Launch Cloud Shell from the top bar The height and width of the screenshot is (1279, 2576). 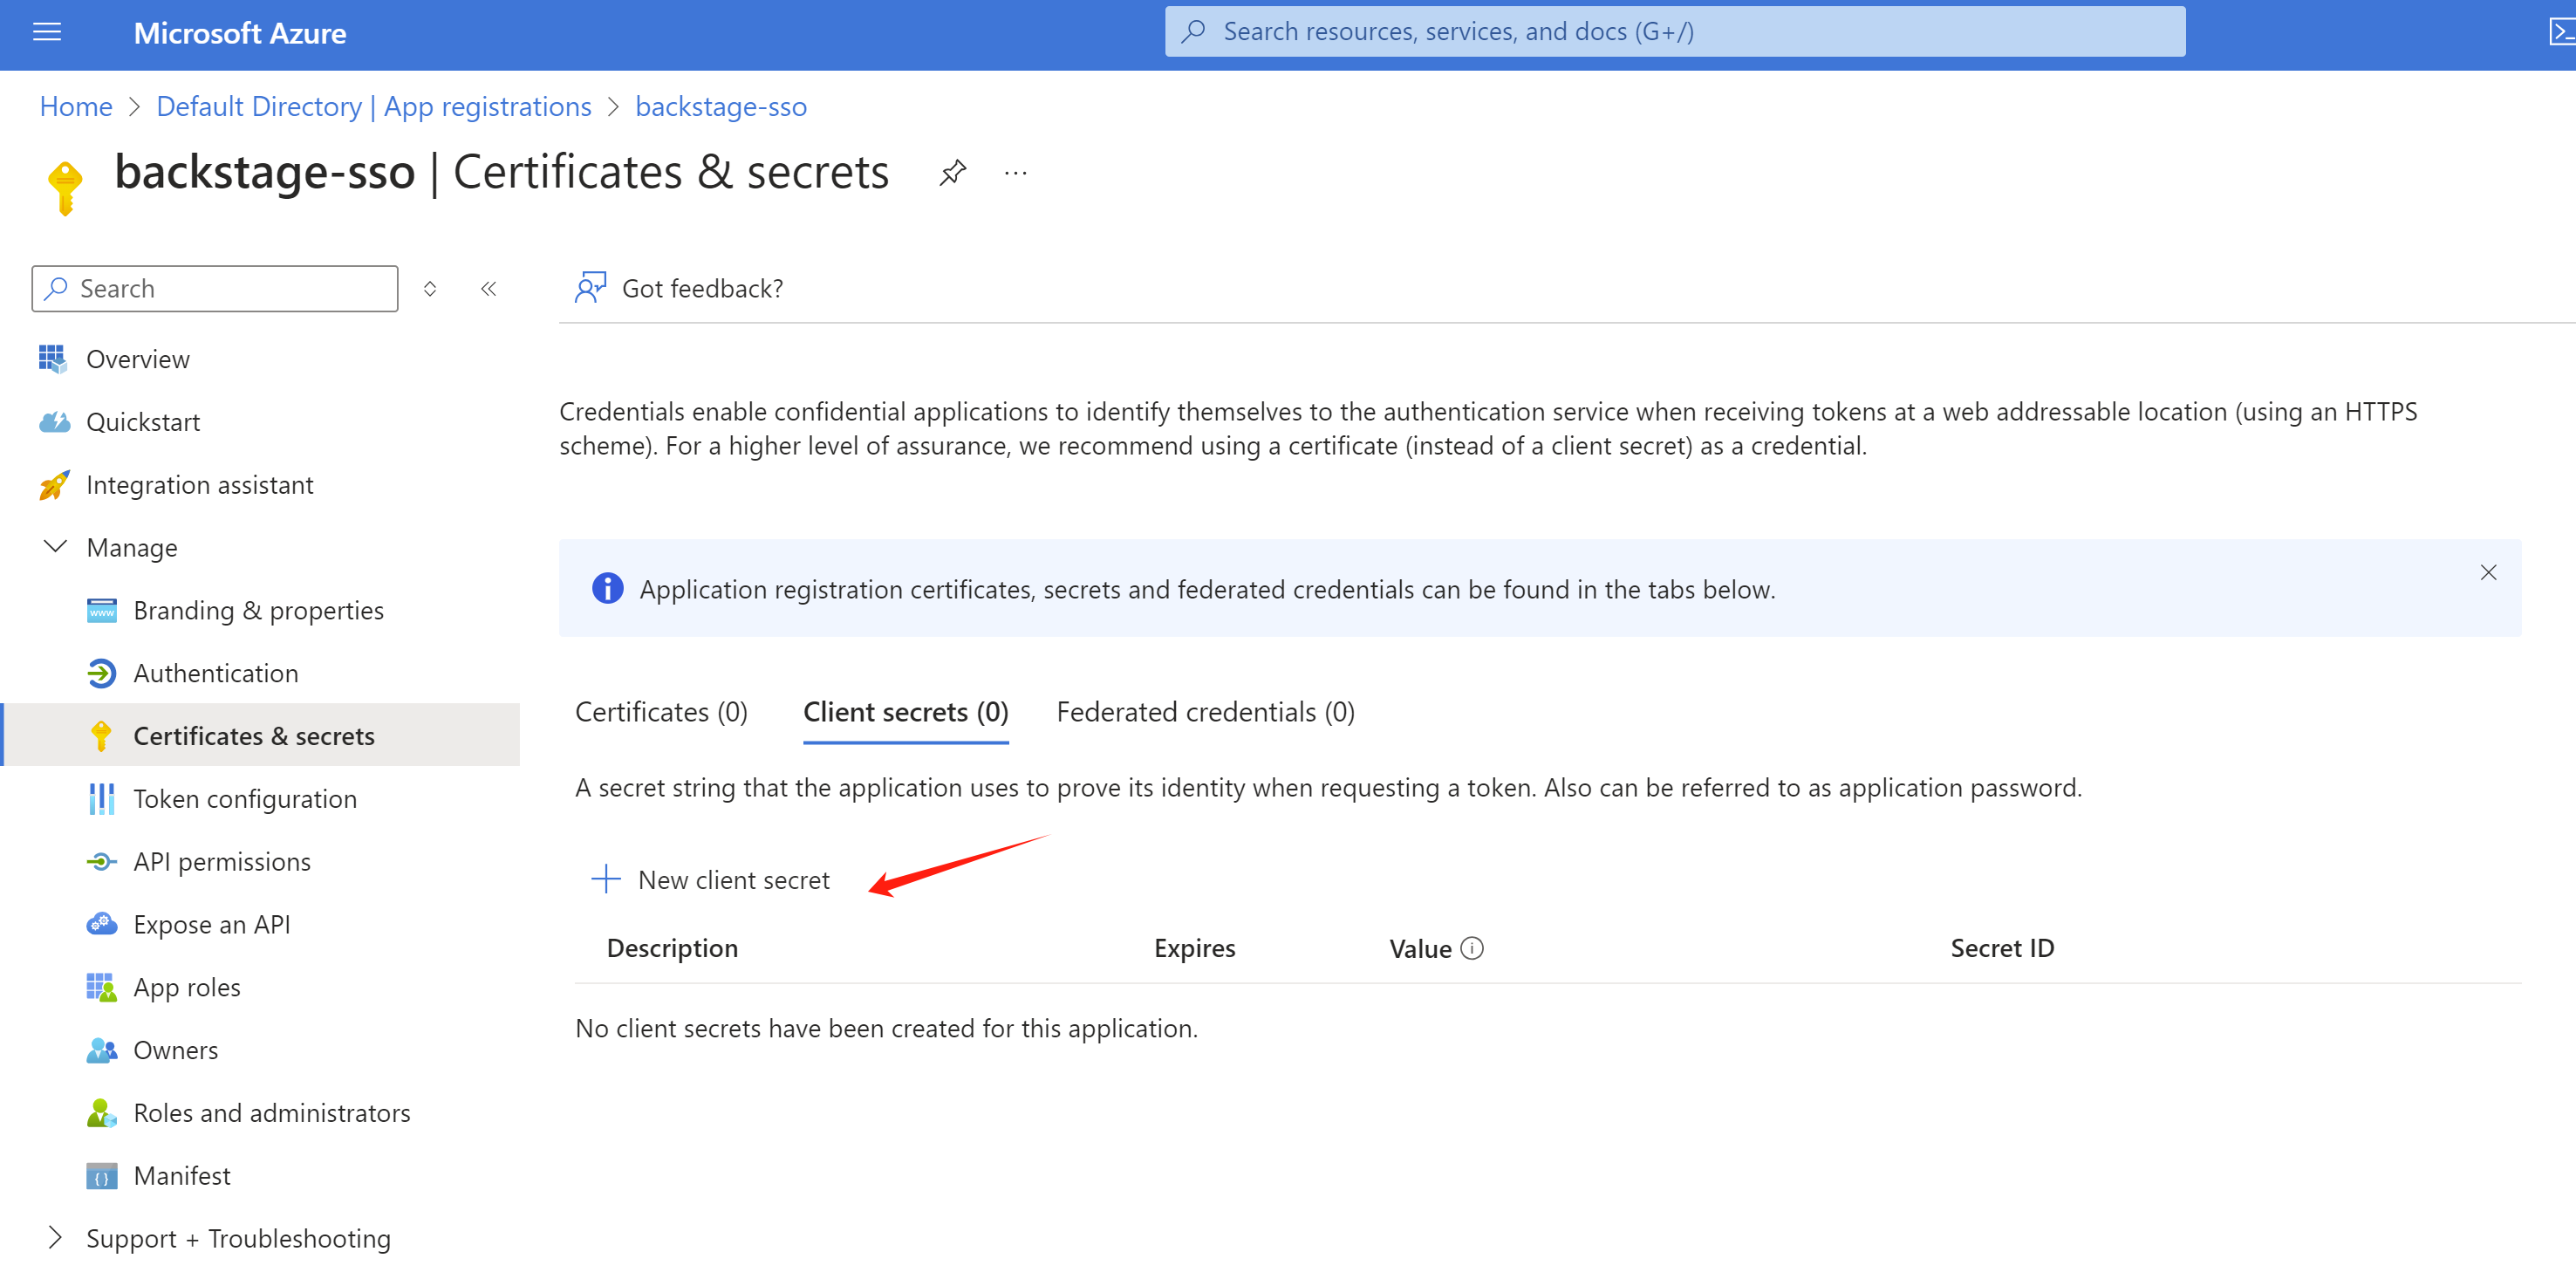click(2561, 33)
